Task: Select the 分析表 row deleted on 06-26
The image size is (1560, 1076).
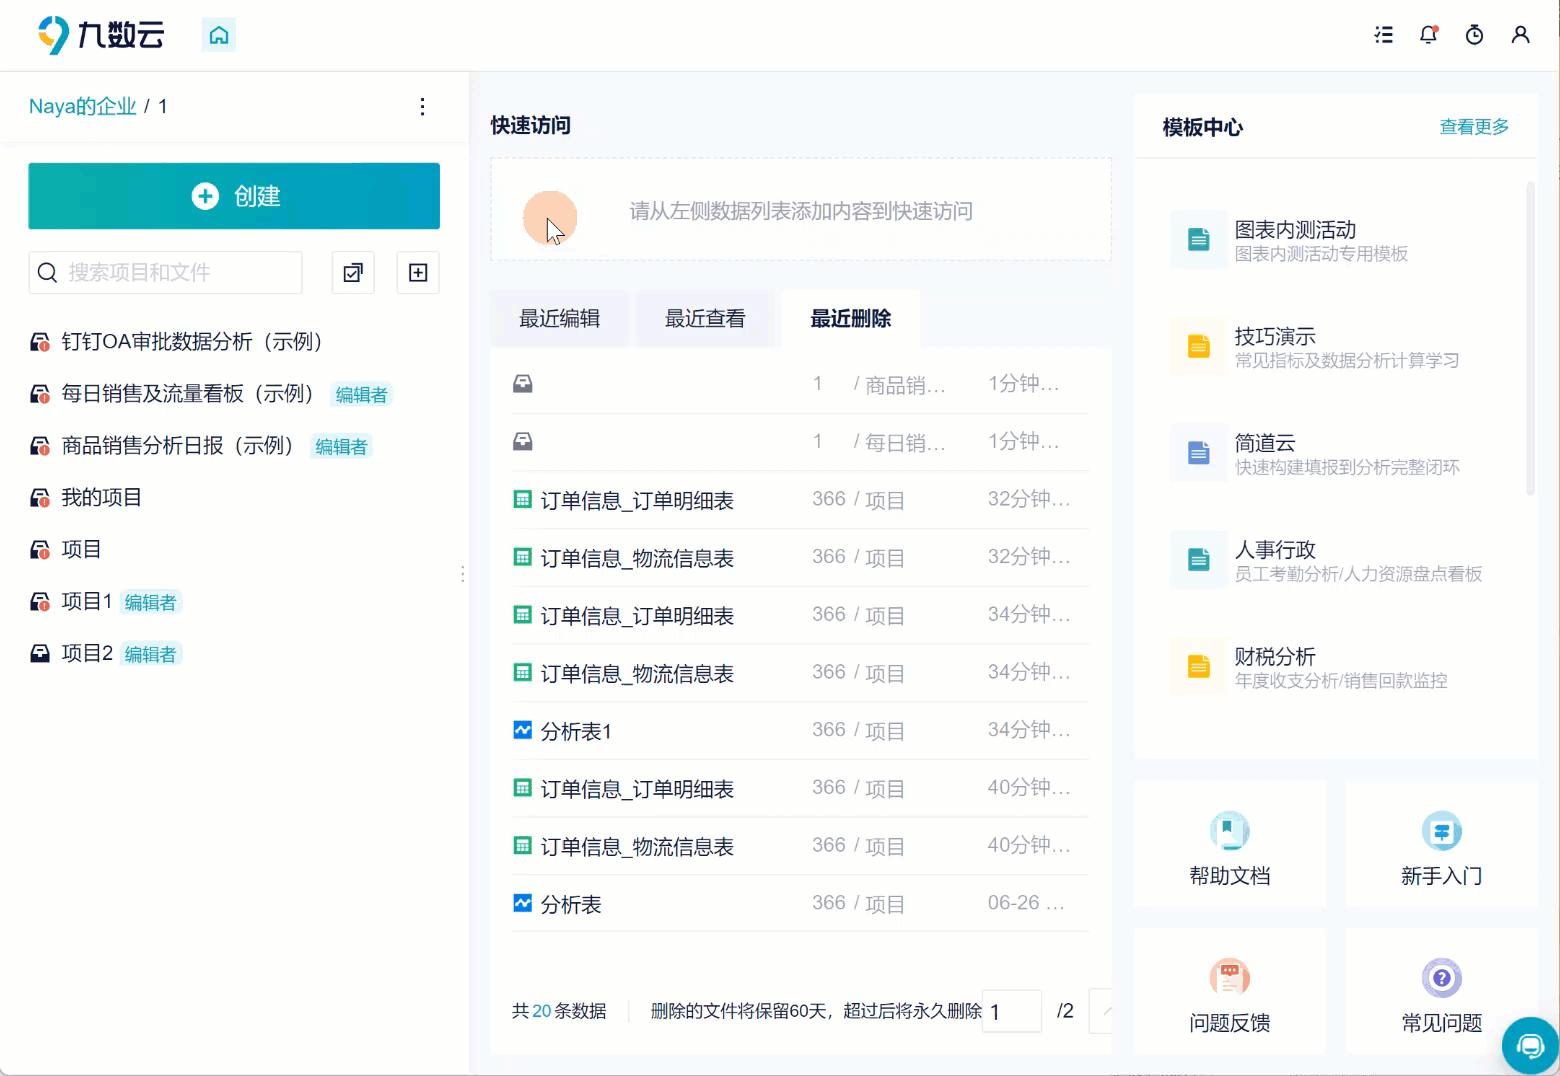Action: coord(800,905)
